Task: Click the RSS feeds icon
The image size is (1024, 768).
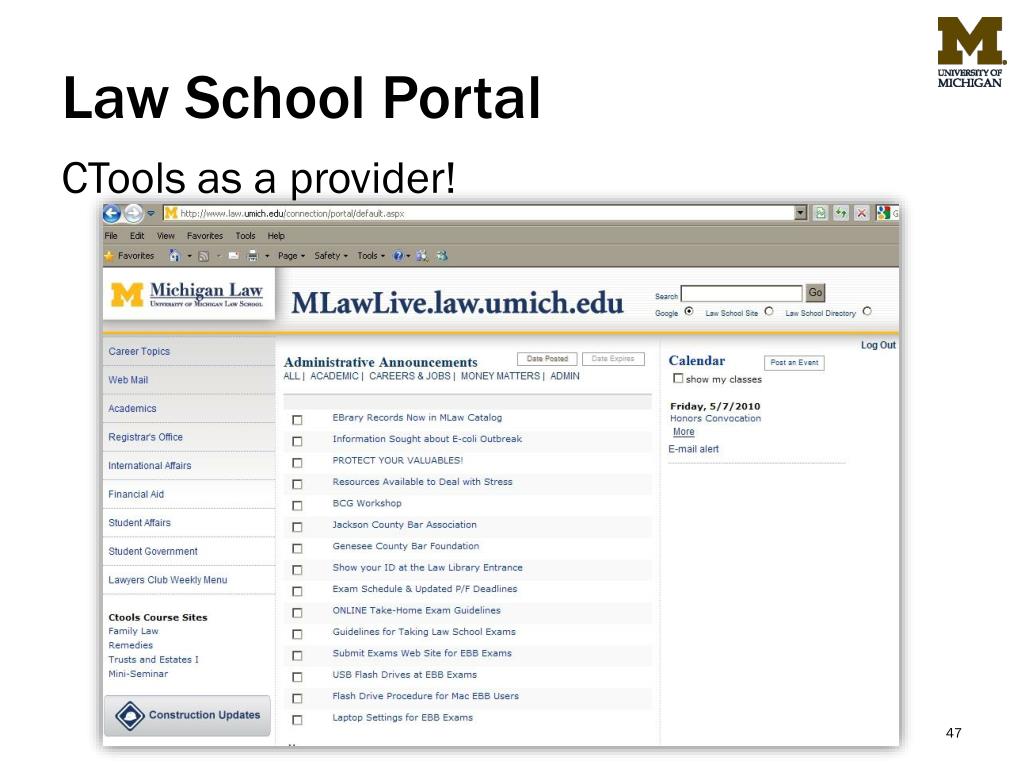Action: (x=204, y=256)
